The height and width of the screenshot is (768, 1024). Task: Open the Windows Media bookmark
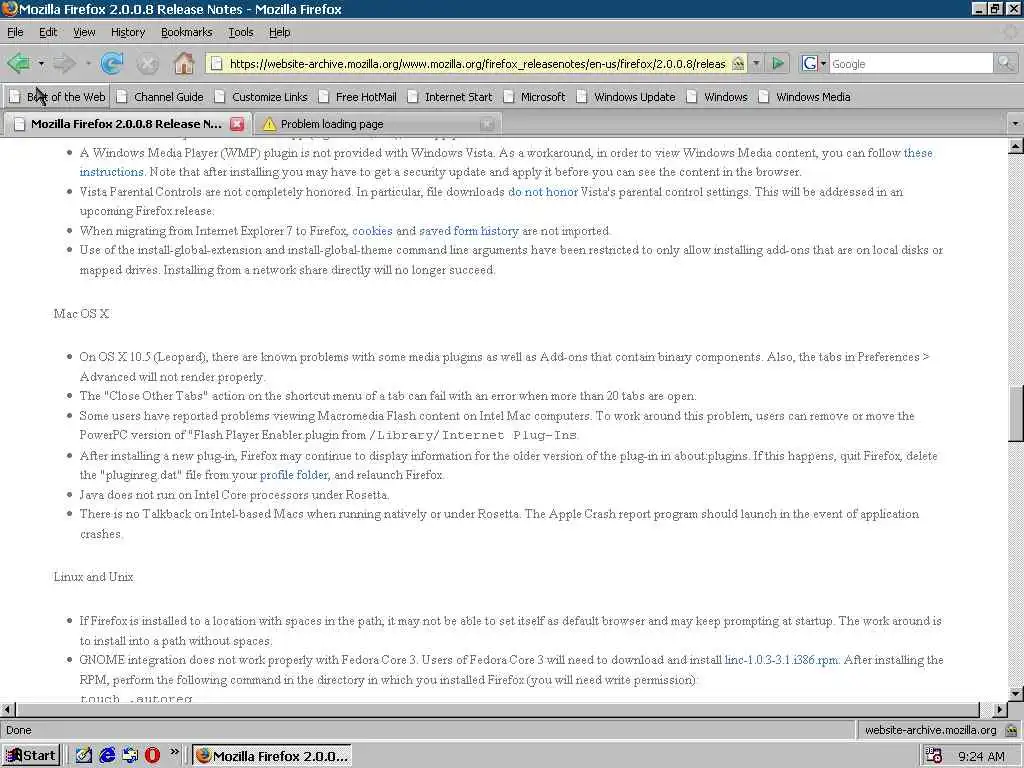pyautogui.click(x=805, y=97)
